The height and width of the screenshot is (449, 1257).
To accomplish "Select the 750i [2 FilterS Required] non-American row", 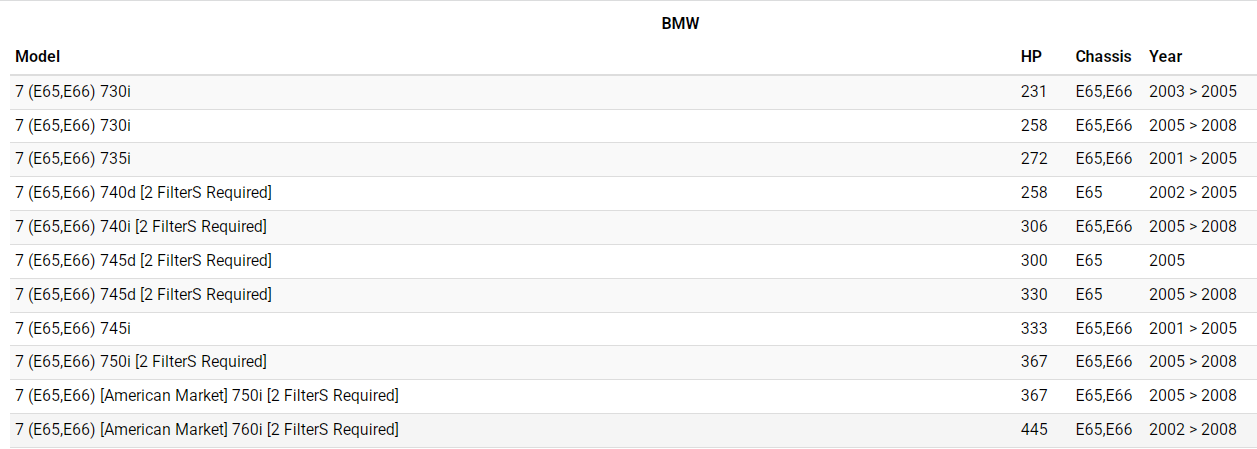I will click(141, 362).
